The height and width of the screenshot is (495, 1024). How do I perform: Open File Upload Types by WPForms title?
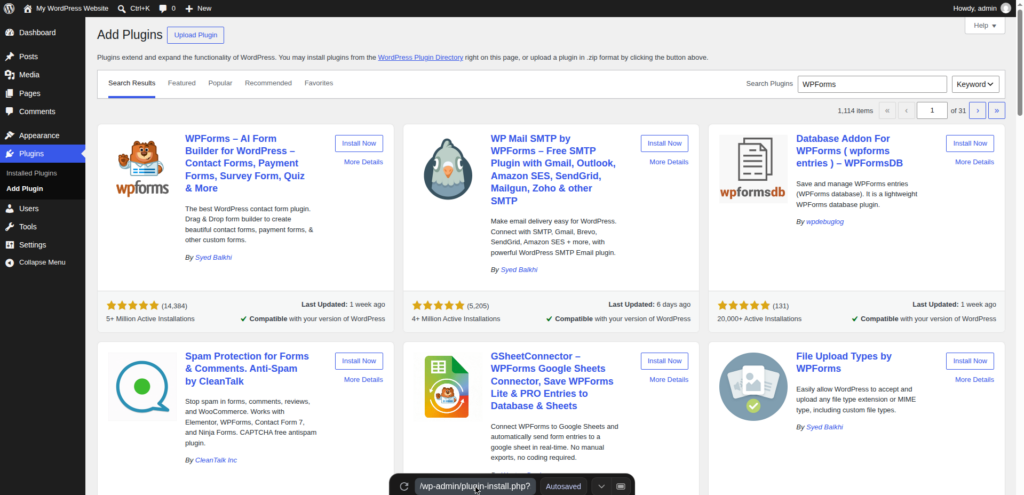844,362
